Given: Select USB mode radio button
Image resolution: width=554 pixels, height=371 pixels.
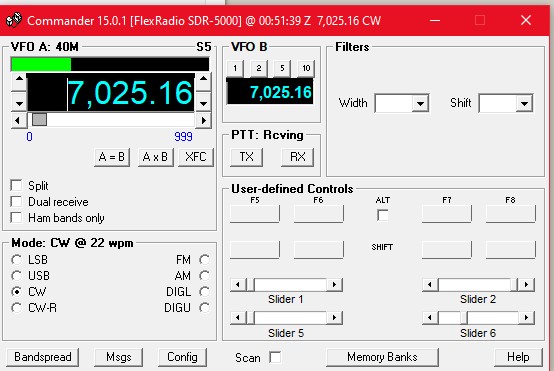Looking at the screenshot, I should tap(16, 276).
